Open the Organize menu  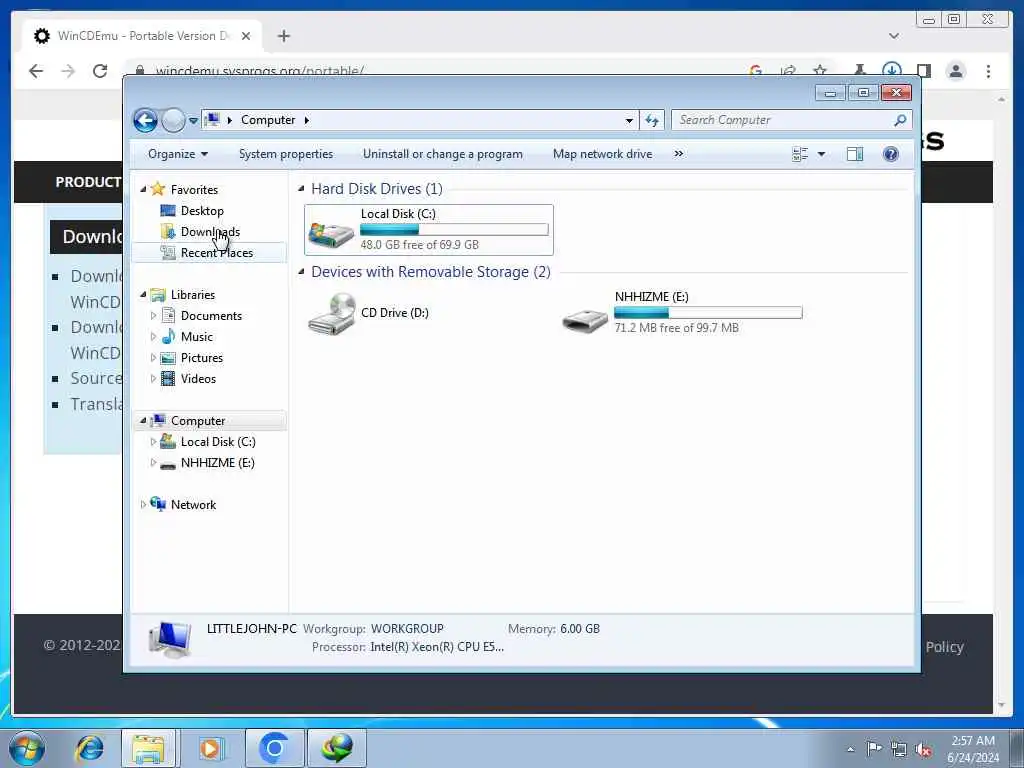(x=178, y=154)
